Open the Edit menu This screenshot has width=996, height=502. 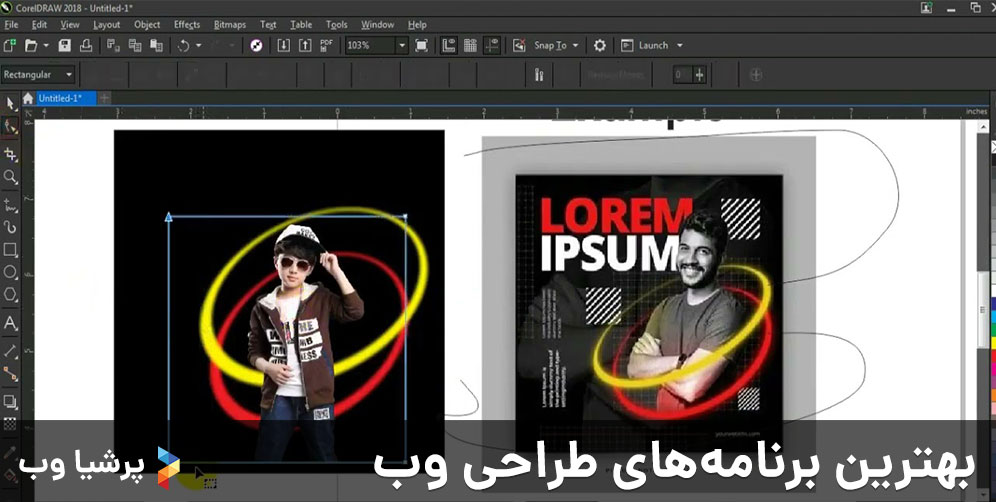point(39,24)
